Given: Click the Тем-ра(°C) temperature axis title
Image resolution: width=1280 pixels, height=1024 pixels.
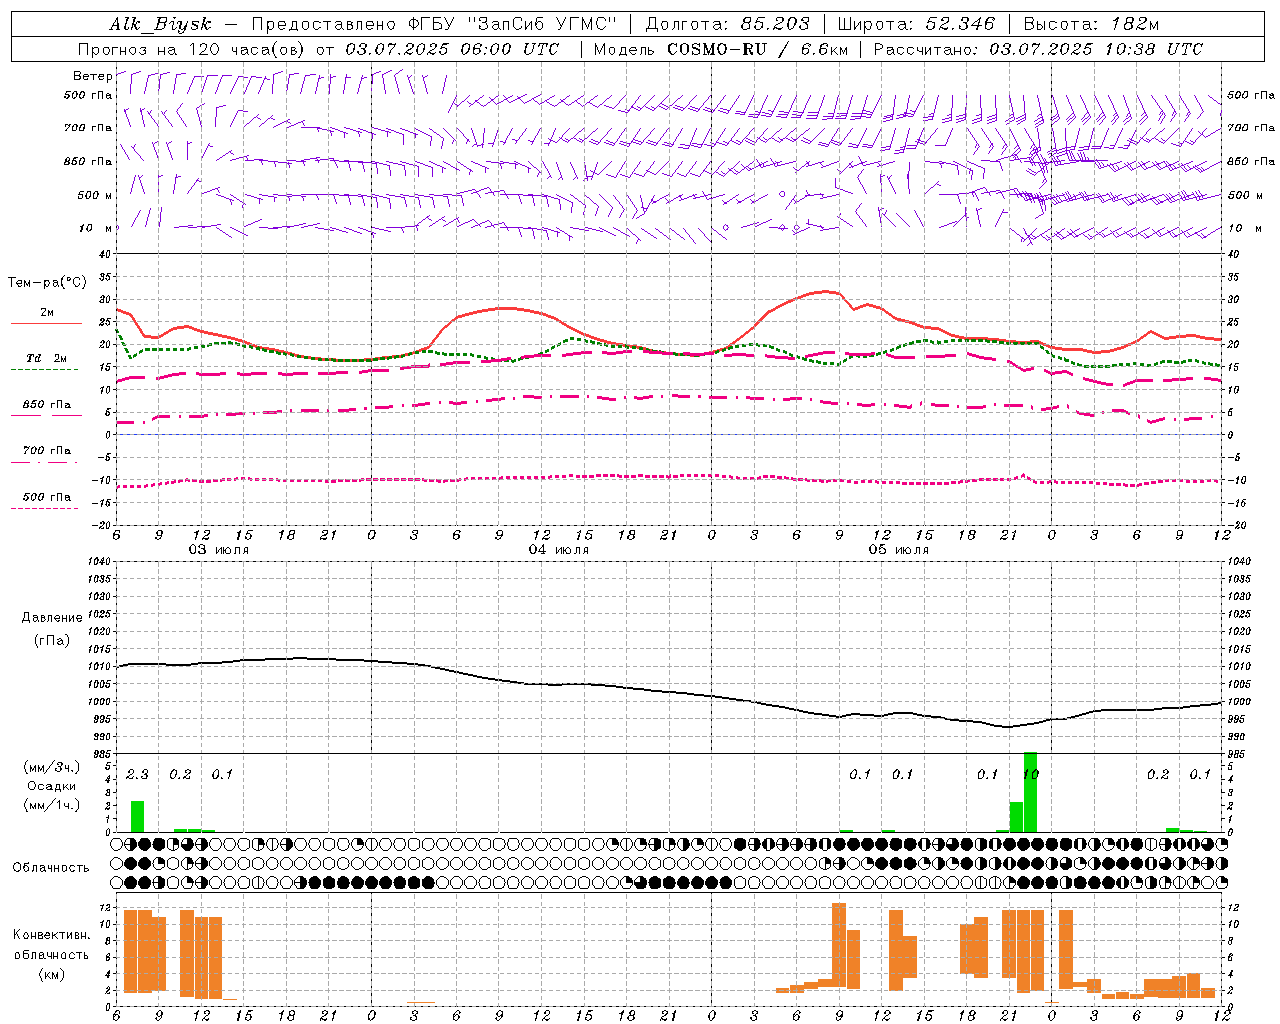Looking at the screenshot, I should 47,283.
